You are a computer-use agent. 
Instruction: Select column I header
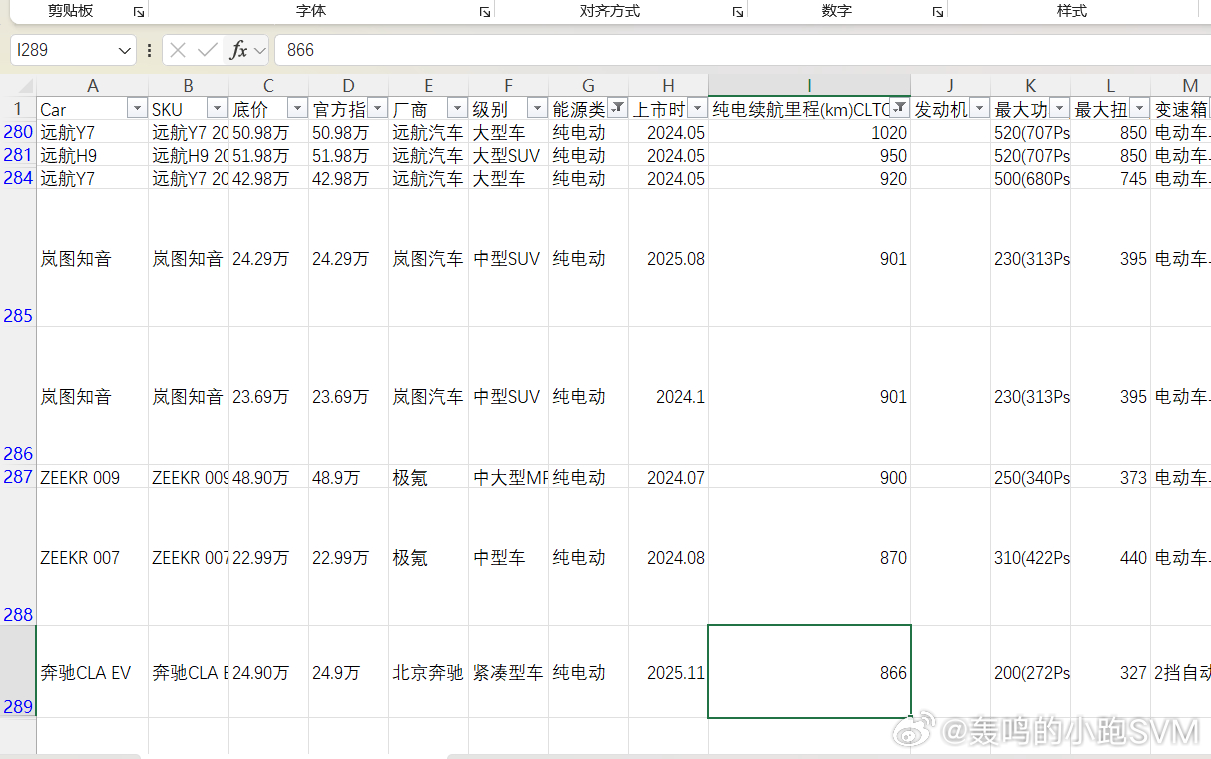coord(809,86)
